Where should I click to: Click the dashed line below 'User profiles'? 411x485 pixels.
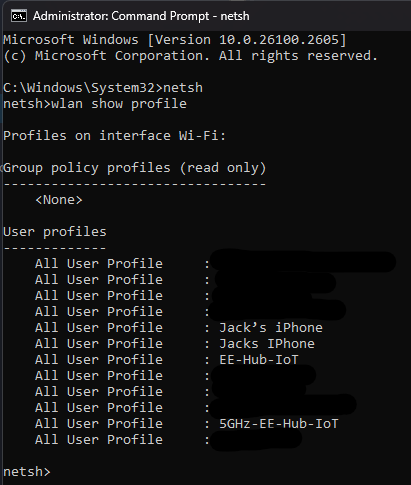(55, 248)
